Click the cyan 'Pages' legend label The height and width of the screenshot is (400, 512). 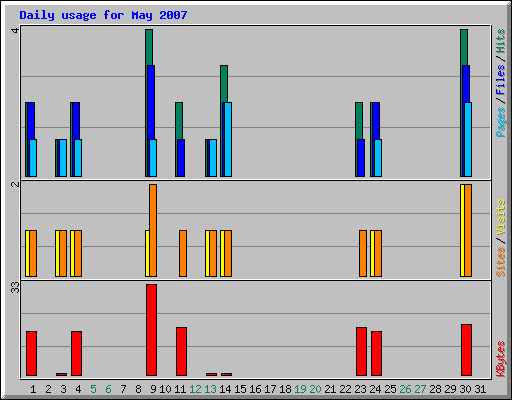point(501,122)
